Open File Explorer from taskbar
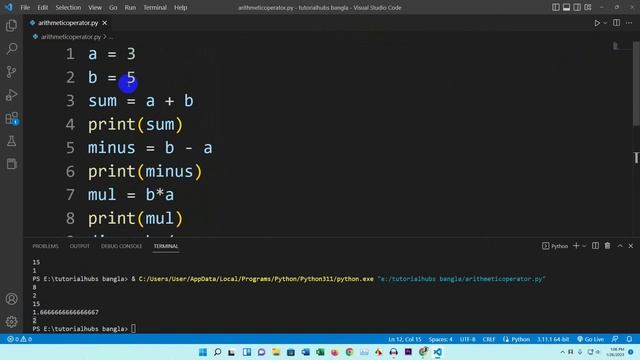 point(276,352)
